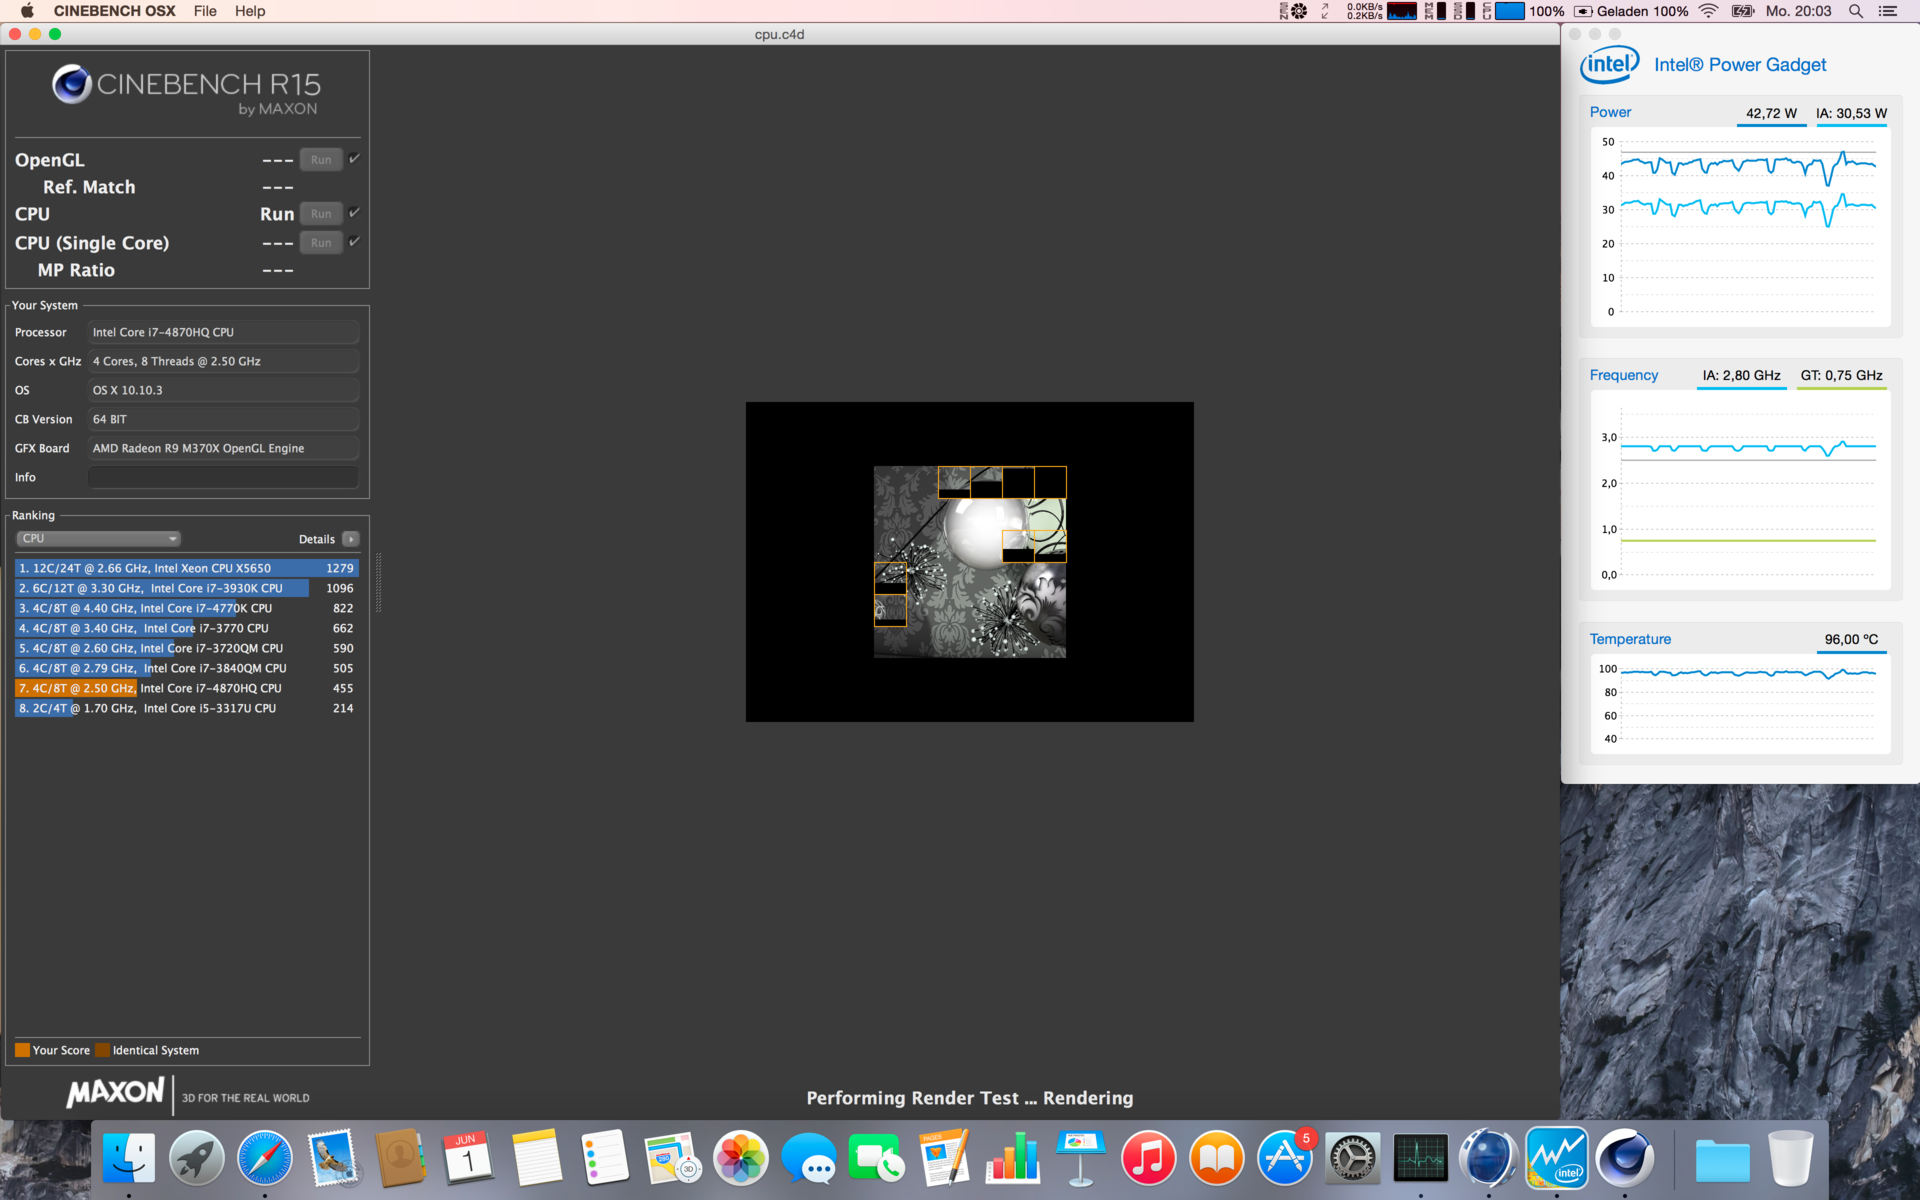This screenshot has height=1200, width=1920.
Task: Open Activity Monitor from the dock
Action: pyautogui.click(x=1420, y=1159)
